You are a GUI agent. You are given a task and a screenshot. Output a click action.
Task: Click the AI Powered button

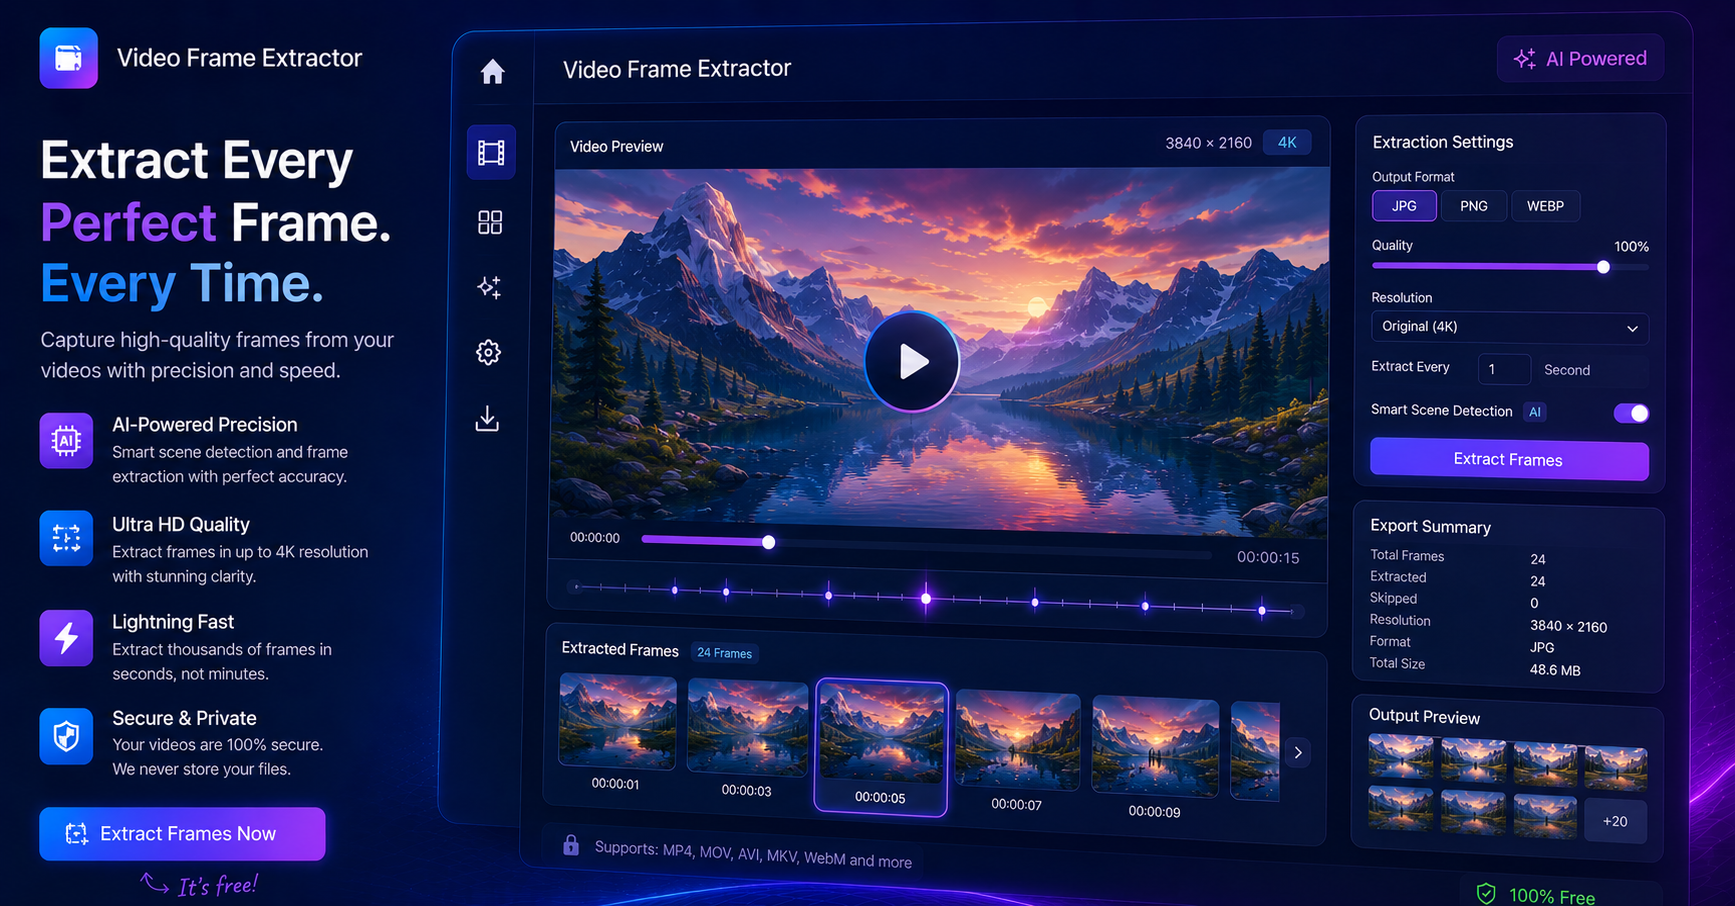coord(1581,59)
